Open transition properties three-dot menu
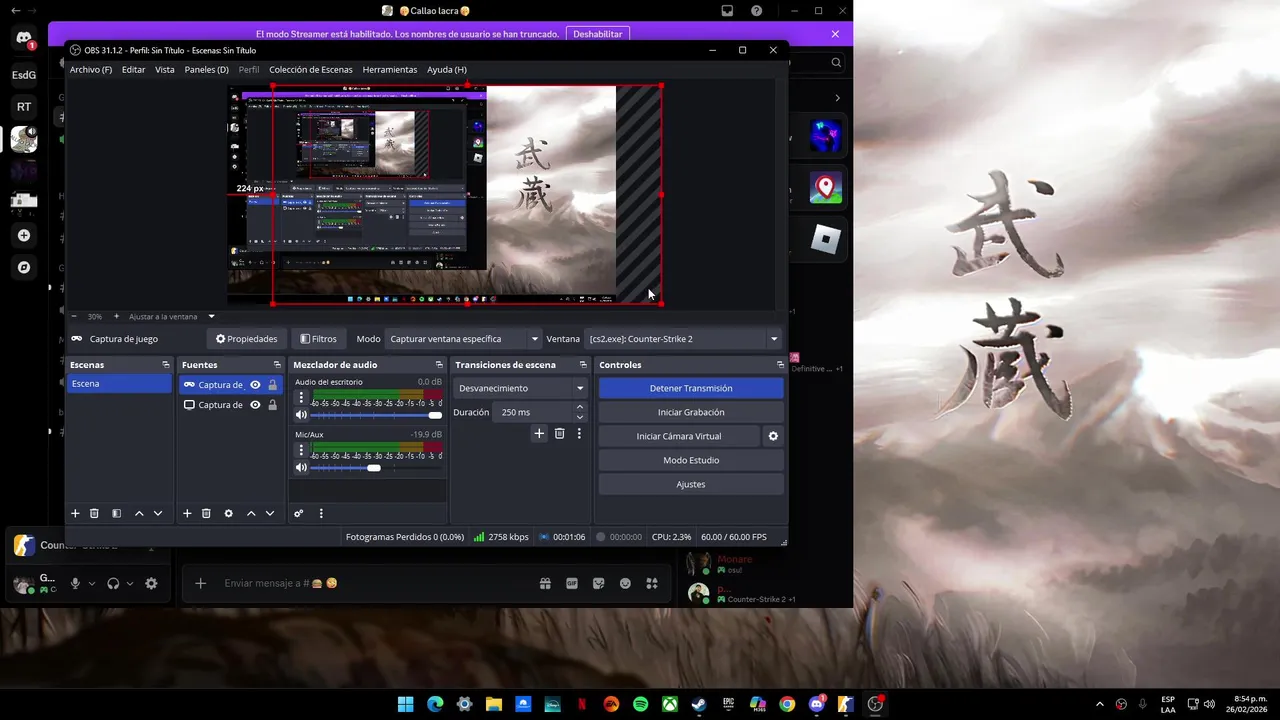 coord(579,433)
